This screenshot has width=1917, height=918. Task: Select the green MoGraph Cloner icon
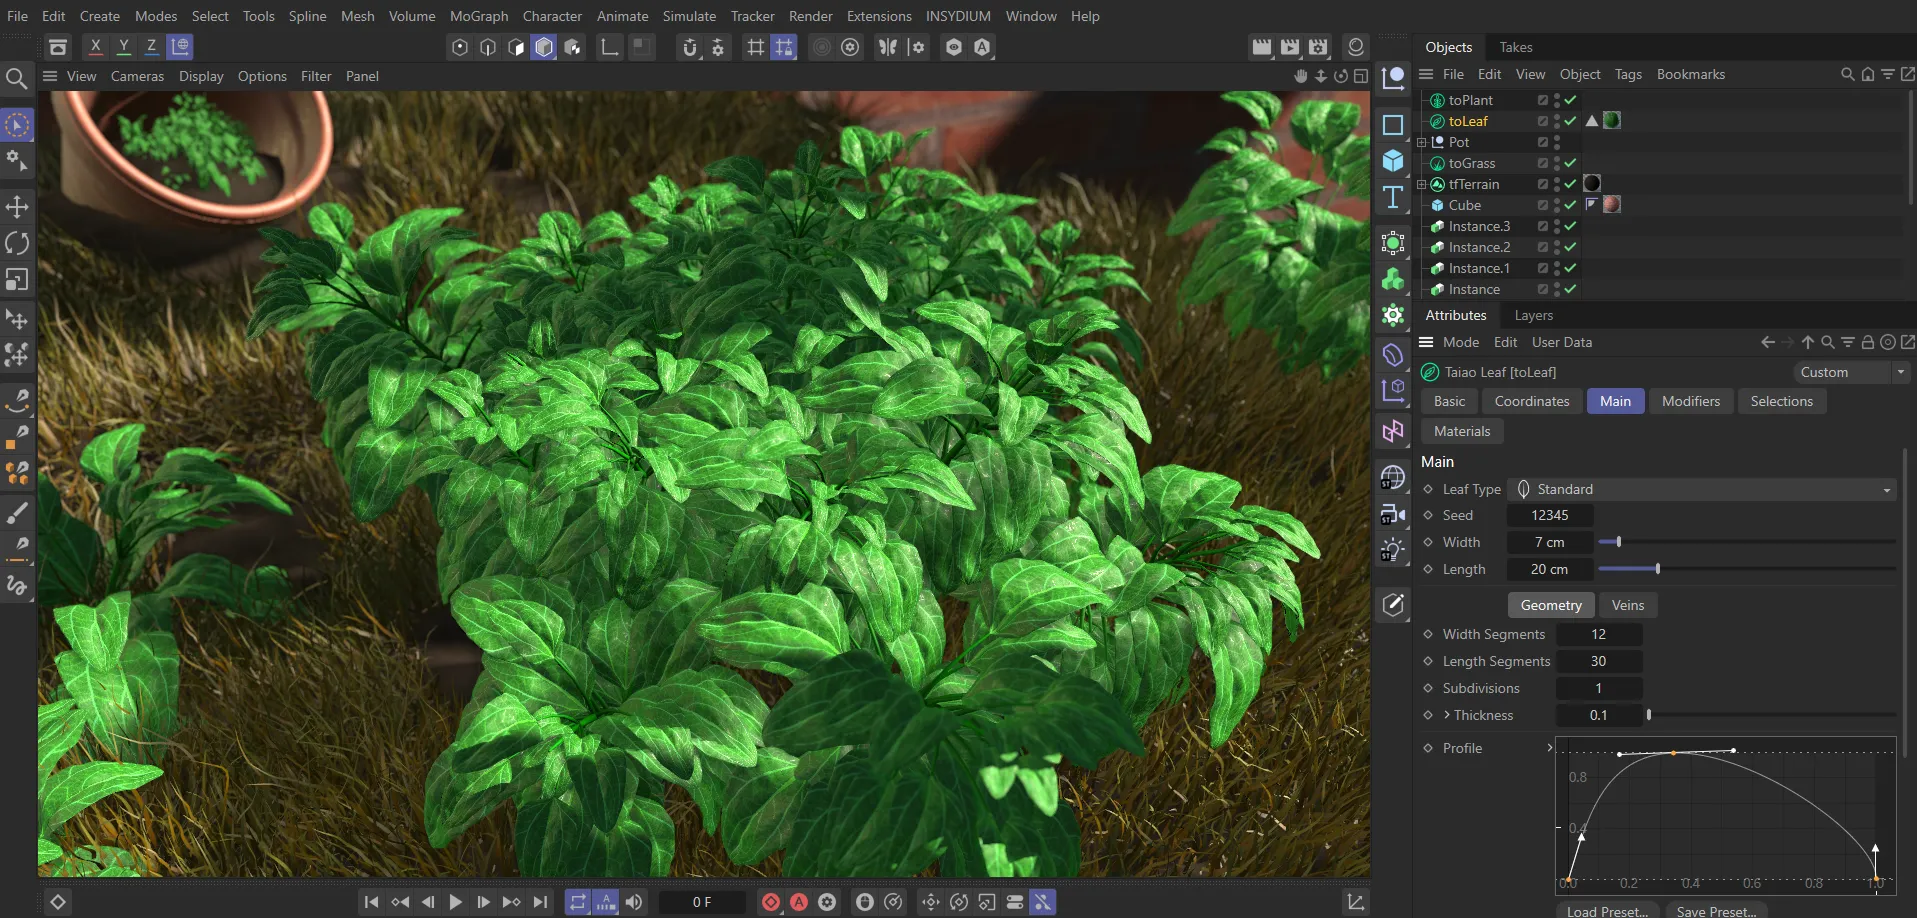point(1392,242)
